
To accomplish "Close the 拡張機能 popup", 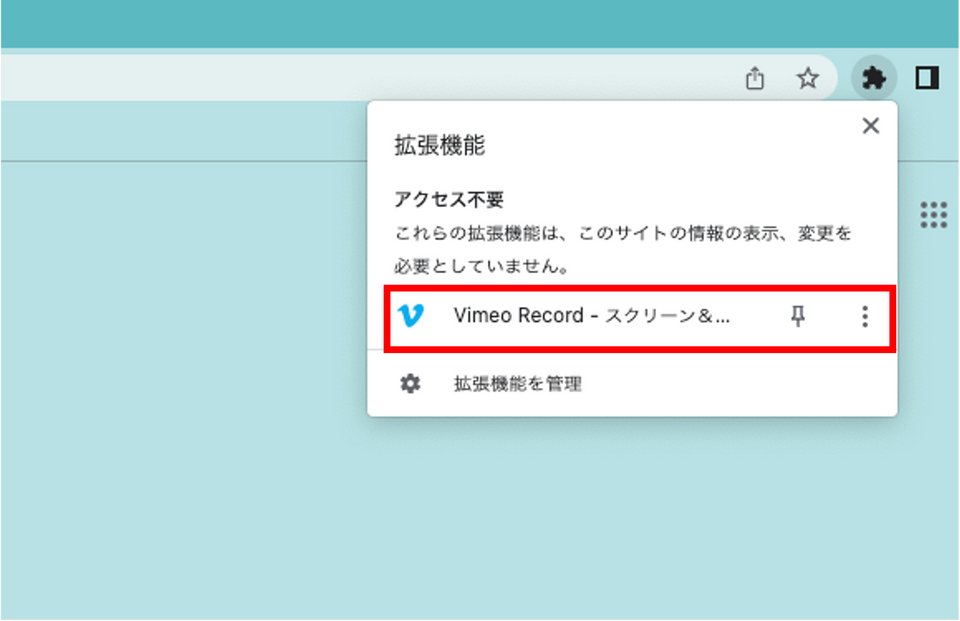I will (x=870, y=126).
